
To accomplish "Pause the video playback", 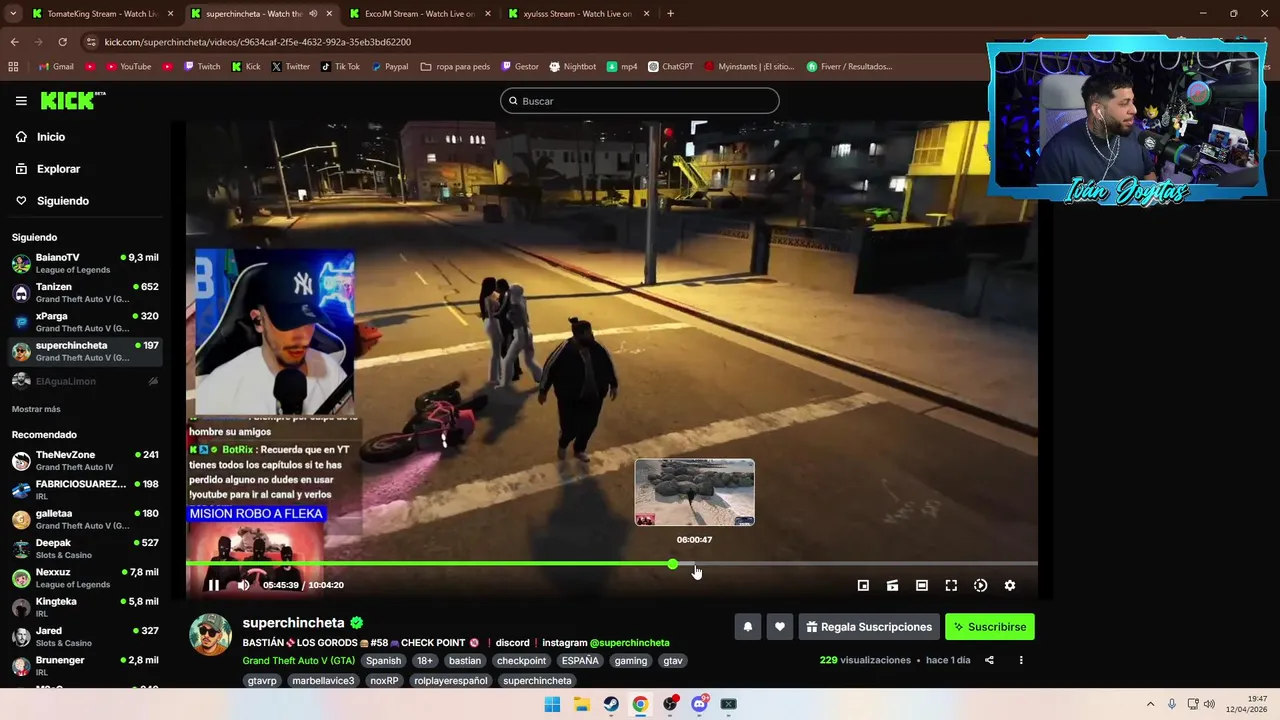I will (x=213, y=585).
